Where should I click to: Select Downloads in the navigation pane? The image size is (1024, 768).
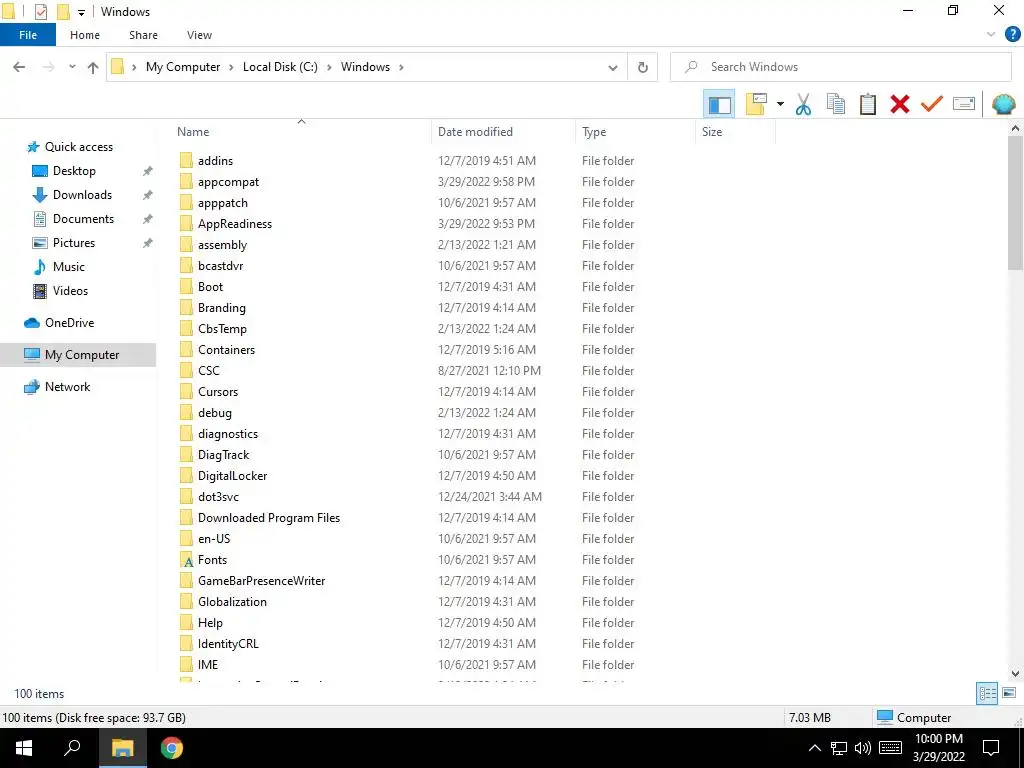(82, 195)
